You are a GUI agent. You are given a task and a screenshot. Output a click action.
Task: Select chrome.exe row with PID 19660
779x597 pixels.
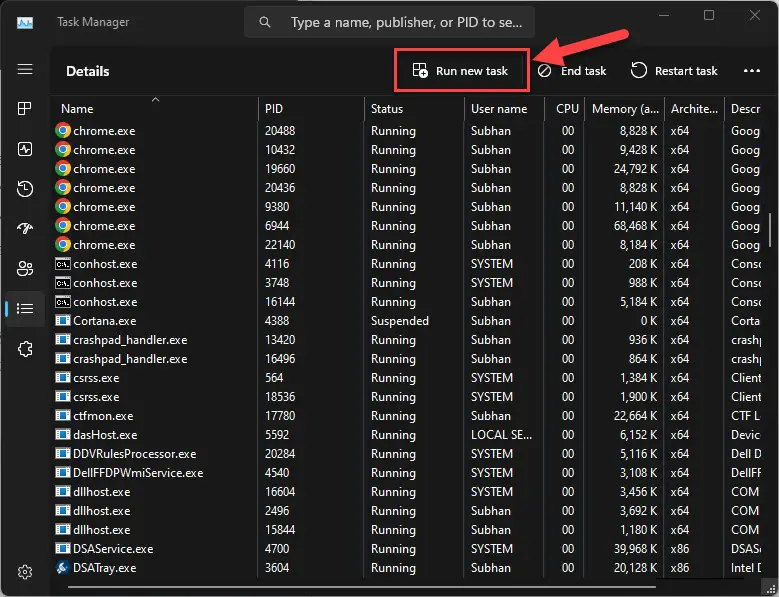(406, 169)
